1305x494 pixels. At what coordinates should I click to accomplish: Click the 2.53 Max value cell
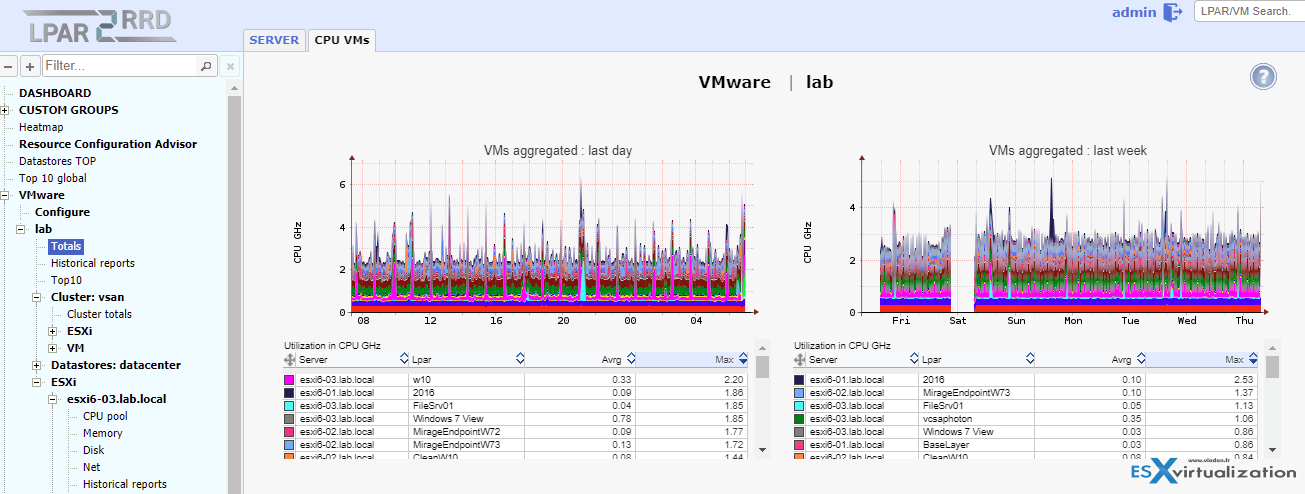tap(1203, 380)
